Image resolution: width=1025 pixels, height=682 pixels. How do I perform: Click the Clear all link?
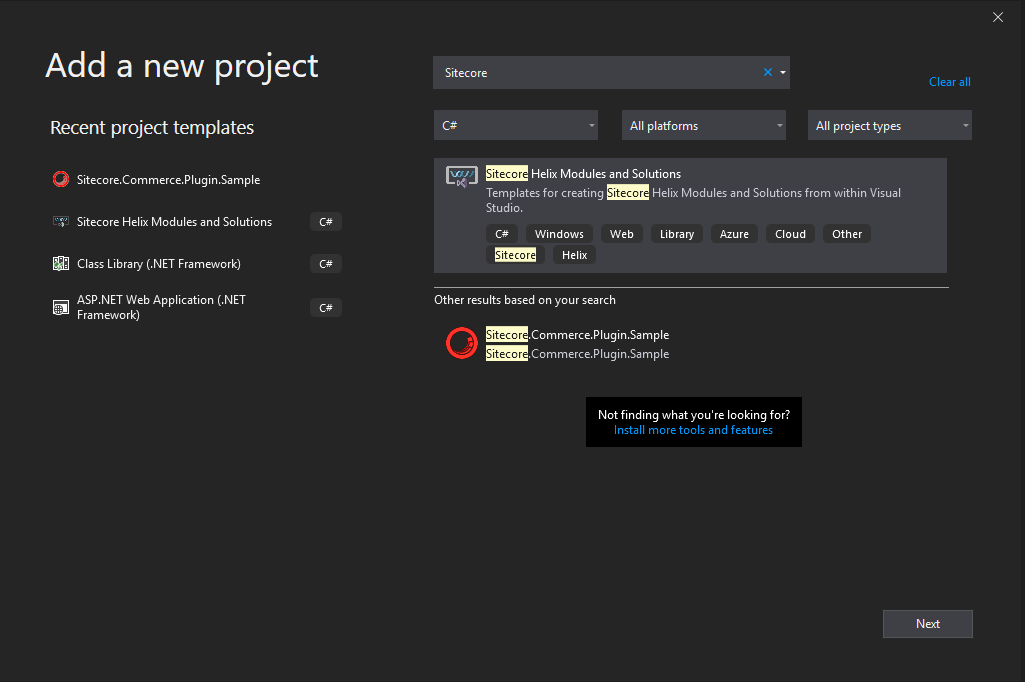pyautogui.click(x=949, y=82)
